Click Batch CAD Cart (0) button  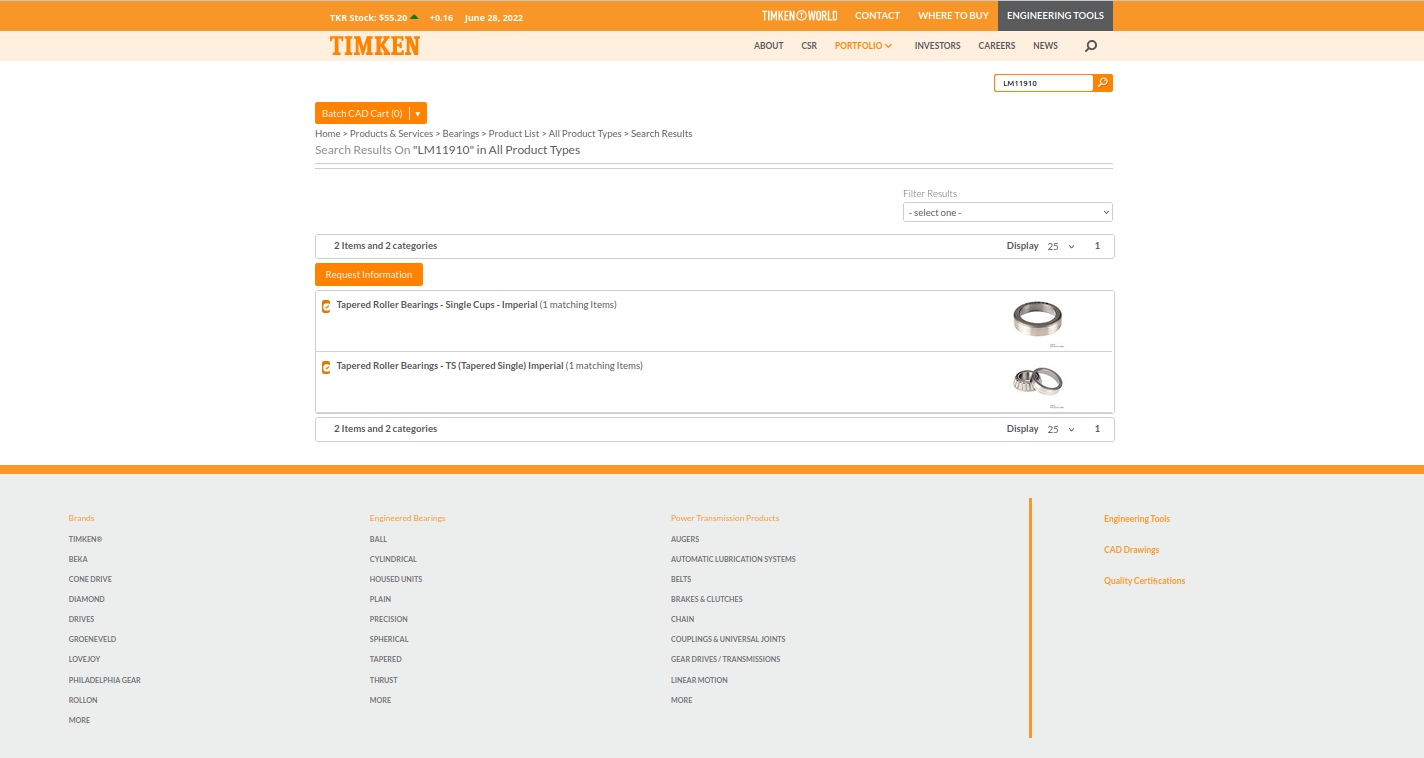coord(362,114)
